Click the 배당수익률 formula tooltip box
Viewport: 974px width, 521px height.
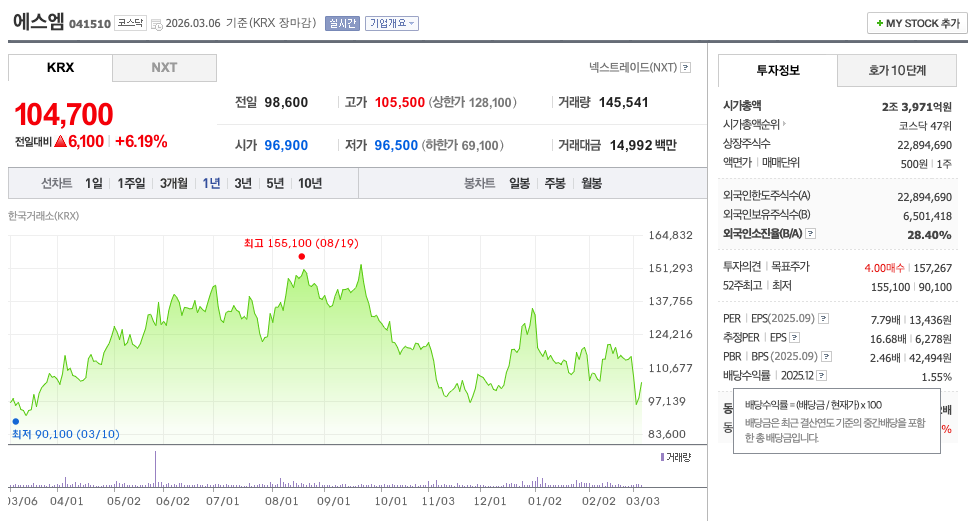[x=837, y=421]
